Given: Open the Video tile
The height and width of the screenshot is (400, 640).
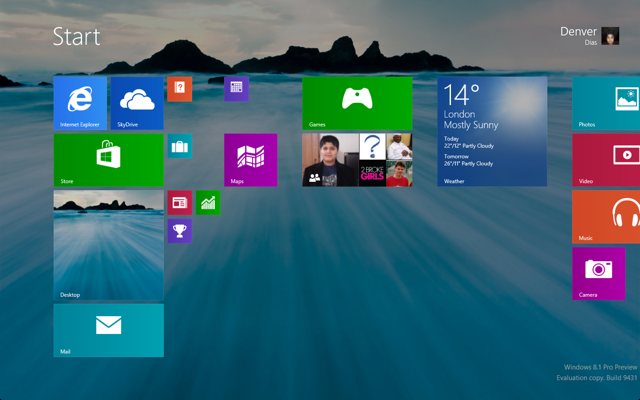Looking at the screenshot, I should click(x=606, y=160).
